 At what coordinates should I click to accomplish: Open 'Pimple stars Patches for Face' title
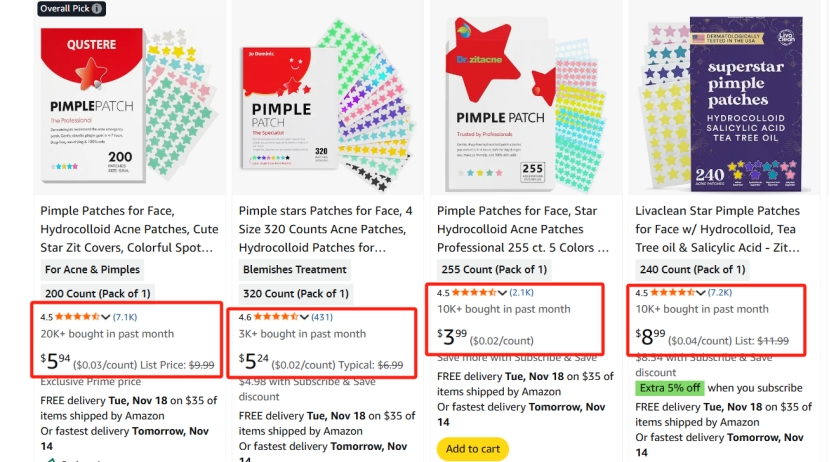(x=325, y=229)
